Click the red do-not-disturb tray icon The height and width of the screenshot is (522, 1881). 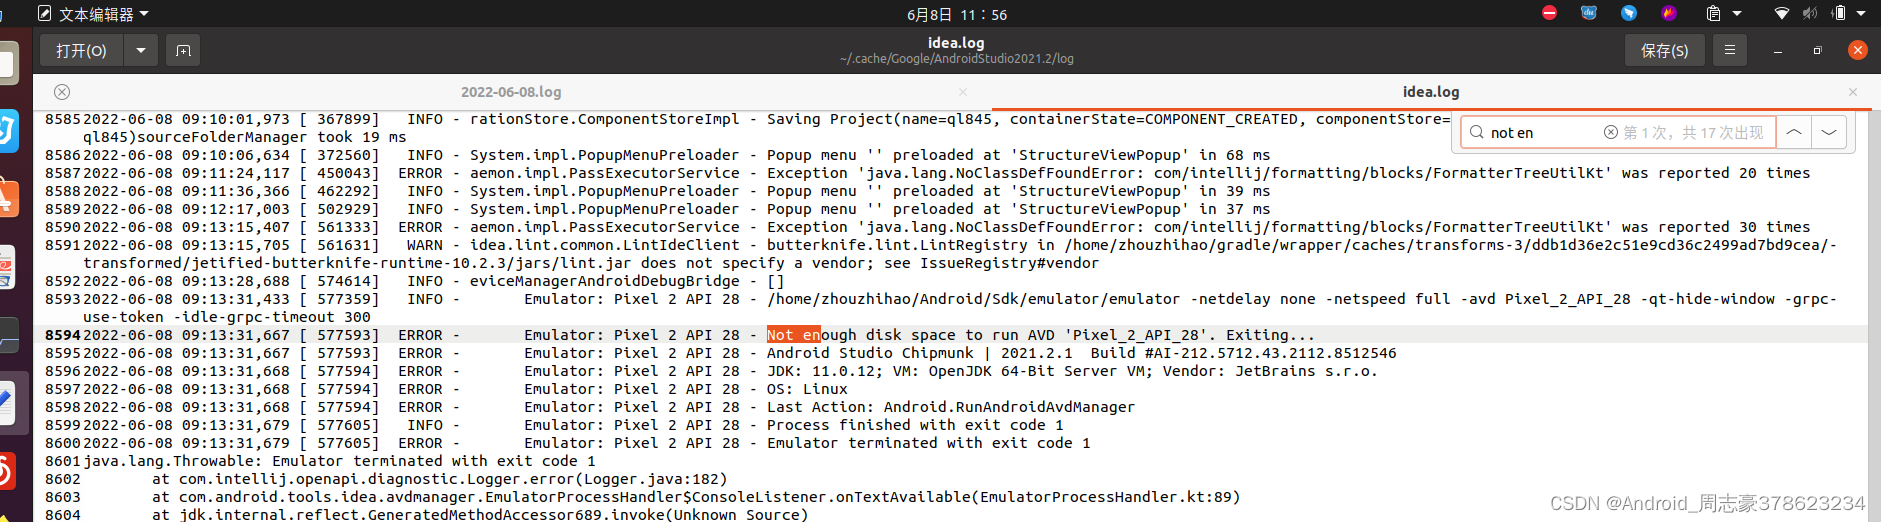pos(1549,13)
